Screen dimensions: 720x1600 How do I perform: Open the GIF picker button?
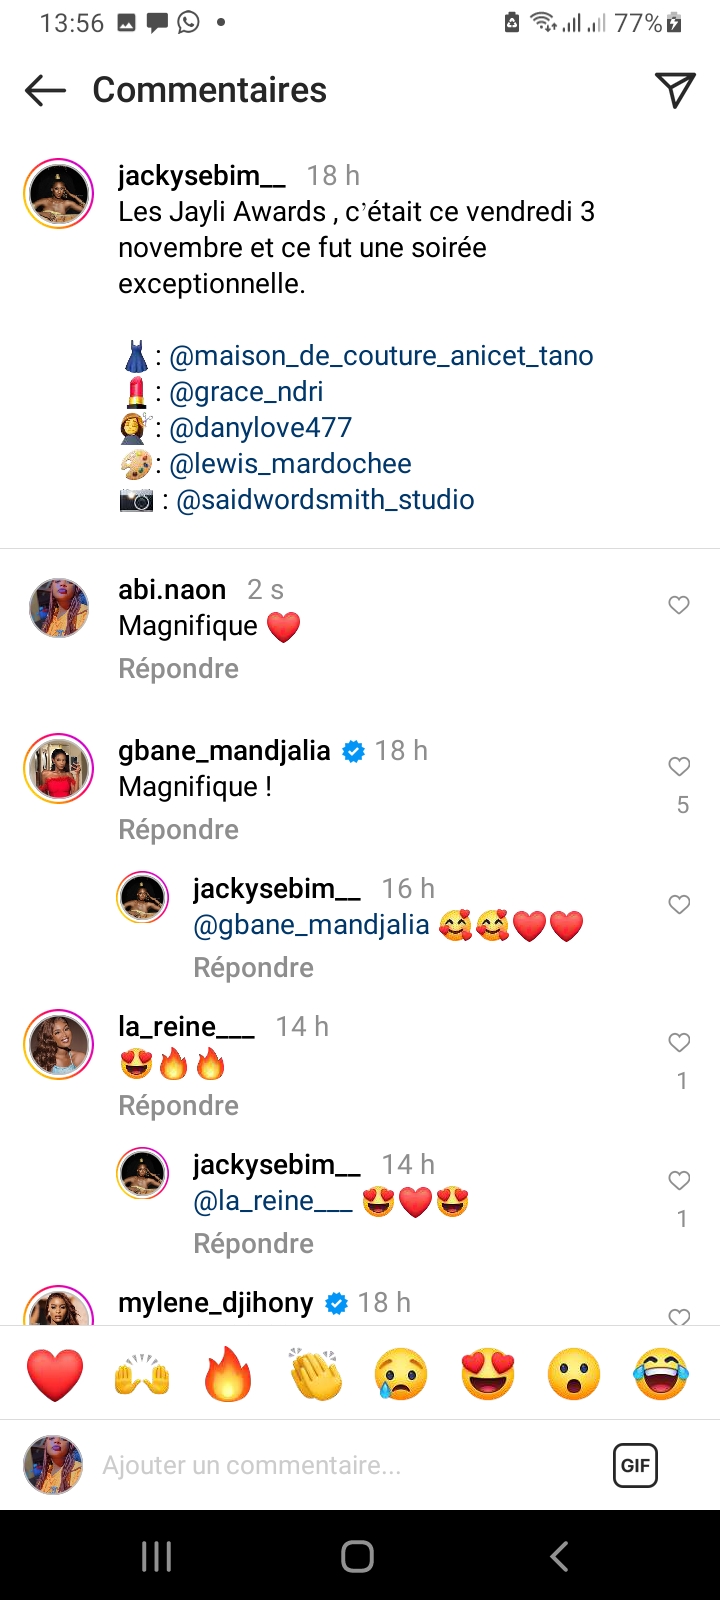(635, 1465)
